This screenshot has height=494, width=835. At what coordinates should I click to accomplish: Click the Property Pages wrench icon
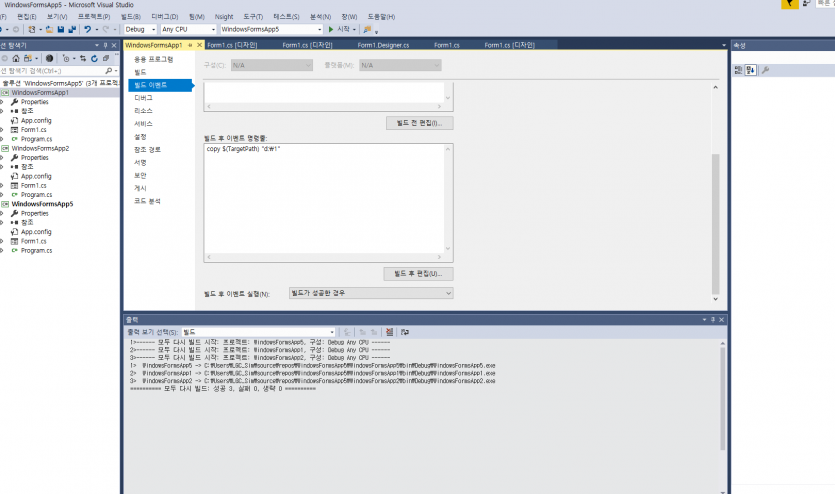click(765, 70)
